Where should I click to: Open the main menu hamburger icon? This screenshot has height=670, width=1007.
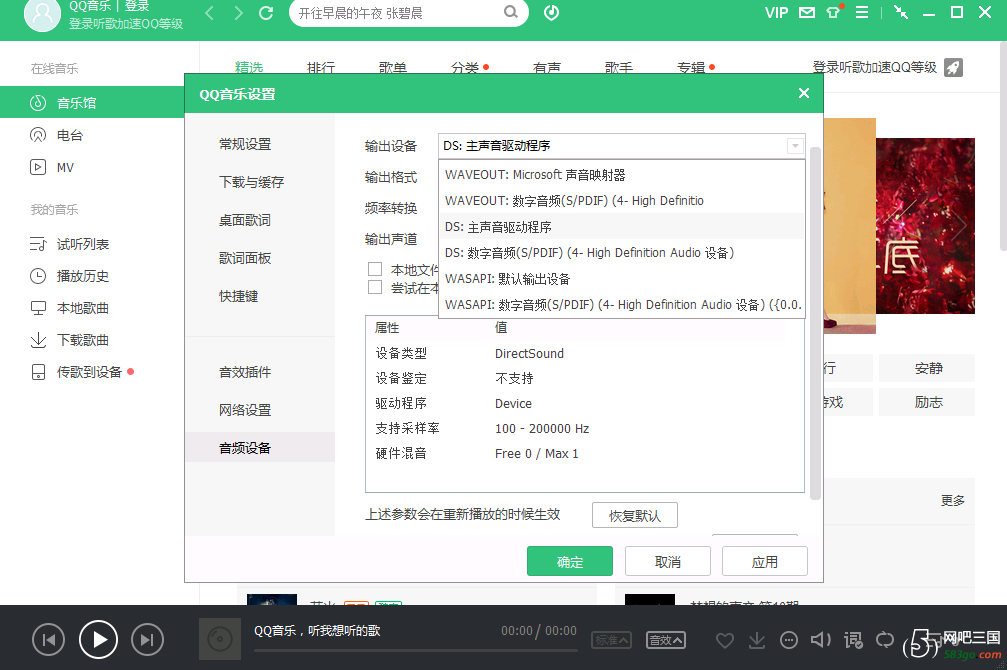[x=862, y=12]
